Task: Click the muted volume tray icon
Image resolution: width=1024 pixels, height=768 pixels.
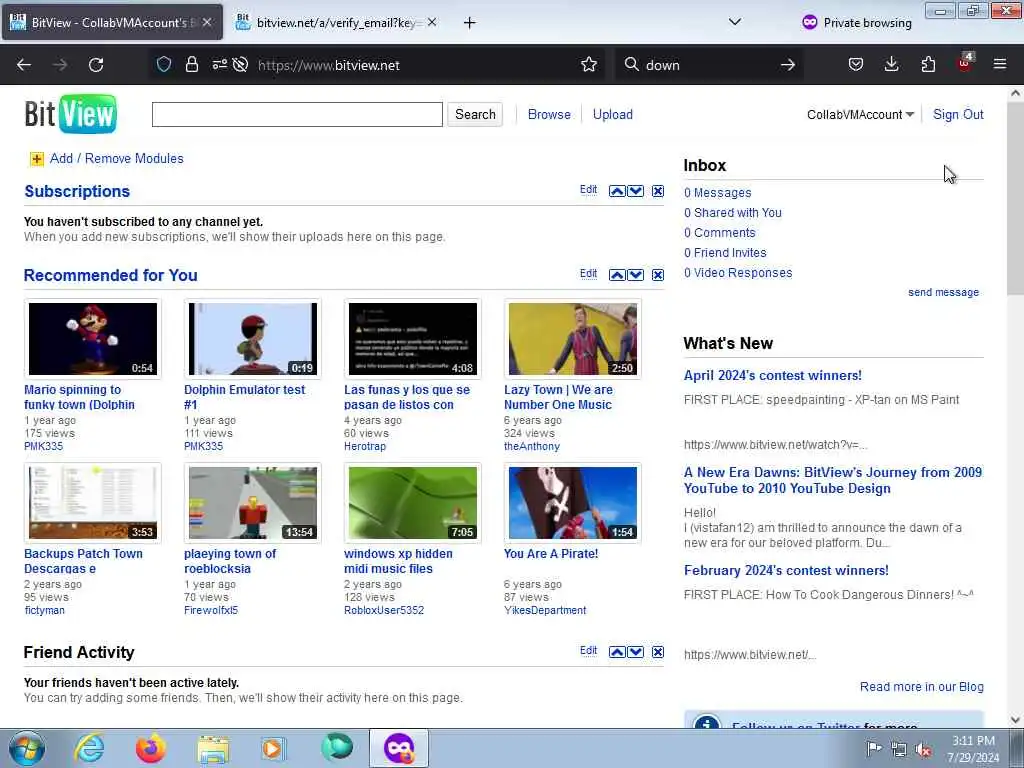Action: (923, 749)
